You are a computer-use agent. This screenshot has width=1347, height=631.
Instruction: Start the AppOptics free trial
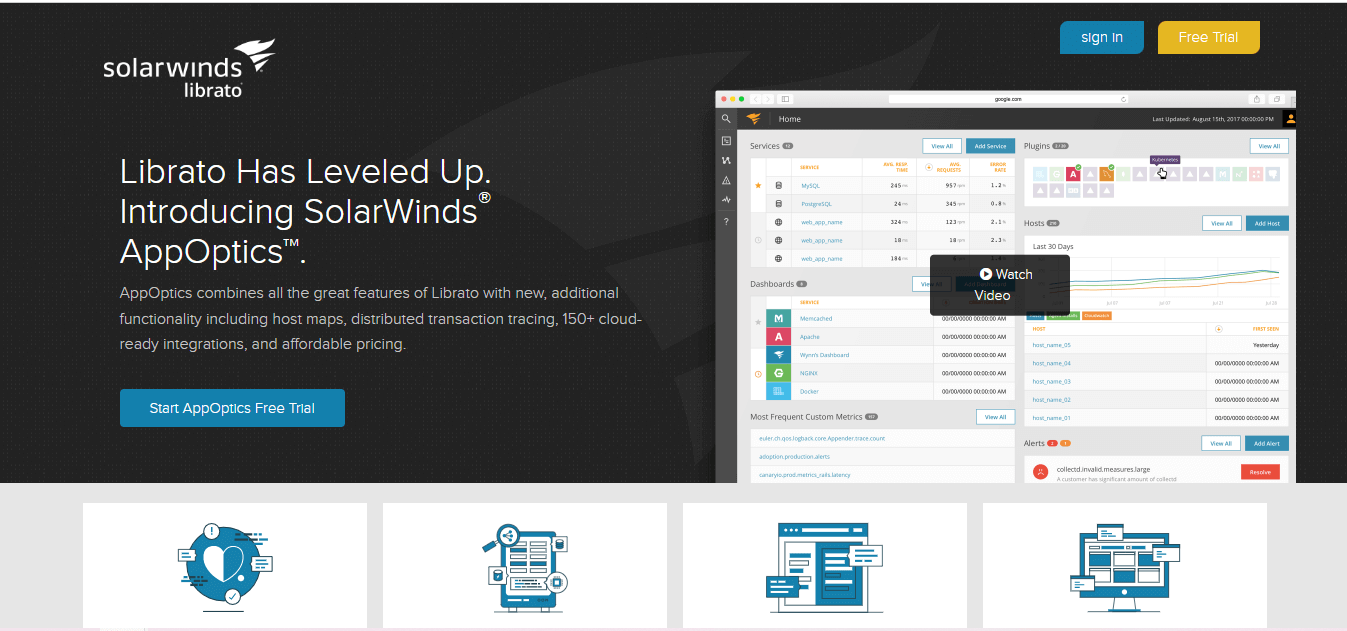coord(232,408)
